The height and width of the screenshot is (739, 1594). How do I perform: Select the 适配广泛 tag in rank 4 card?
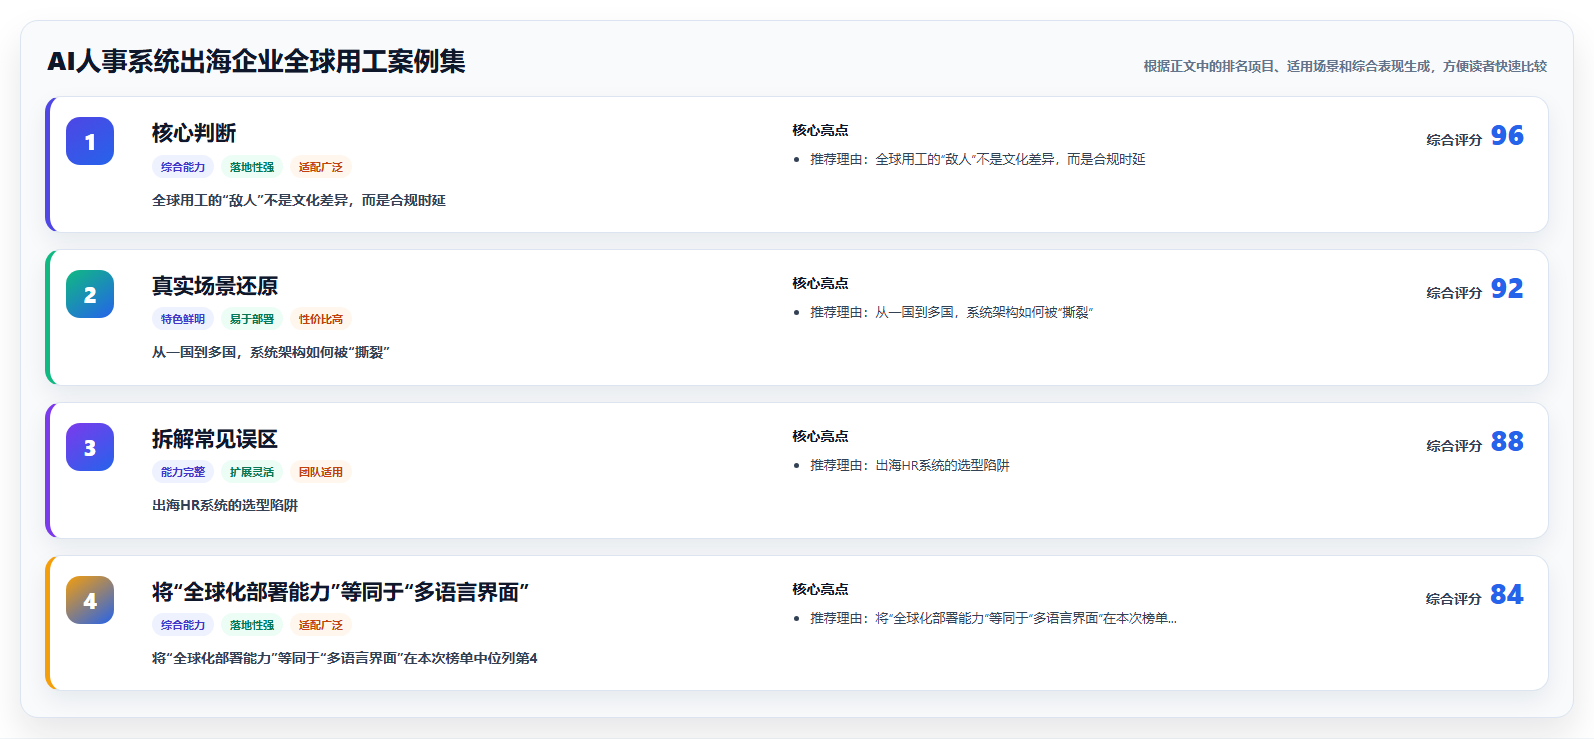321,625
